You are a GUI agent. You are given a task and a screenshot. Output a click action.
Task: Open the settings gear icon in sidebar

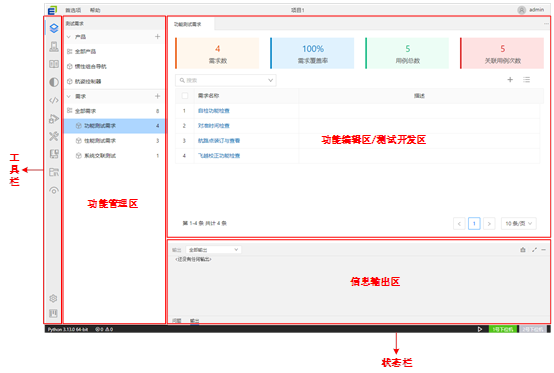pos(53,298)
